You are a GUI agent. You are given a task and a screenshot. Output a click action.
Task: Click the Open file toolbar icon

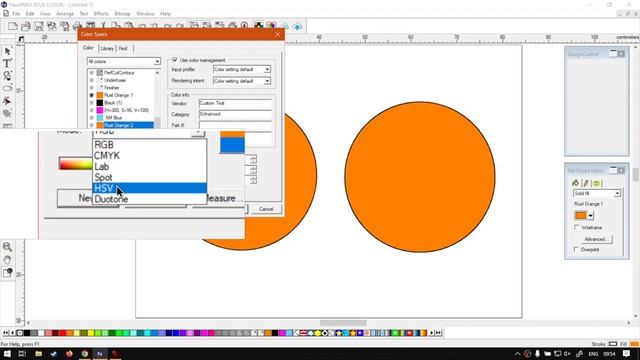click(x=26, y=27)
